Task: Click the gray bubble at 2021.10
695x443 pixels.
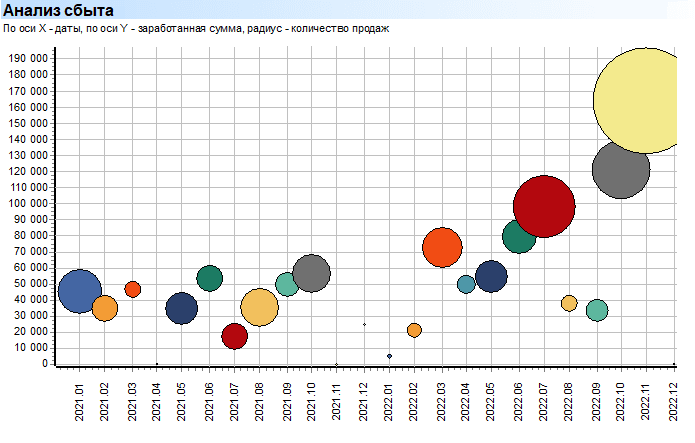Action: [312, 274]
